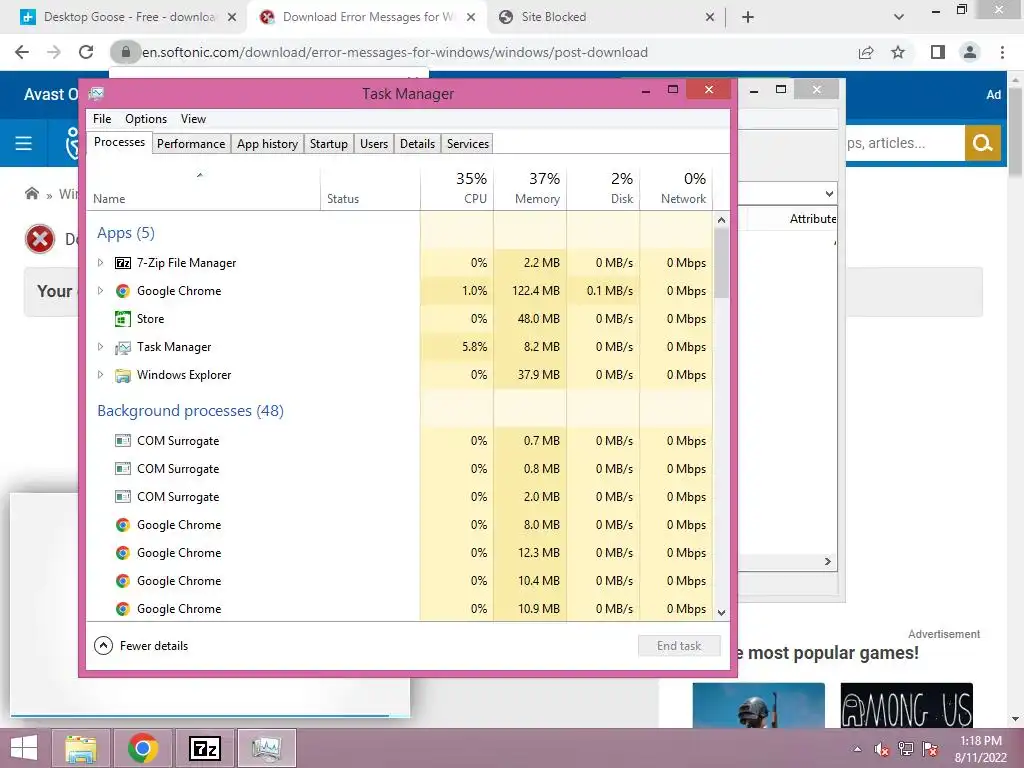Viewport: 1024px width, 768px height.
Task: Switch to the Performance tab
Action: click(x=191, y=144)
